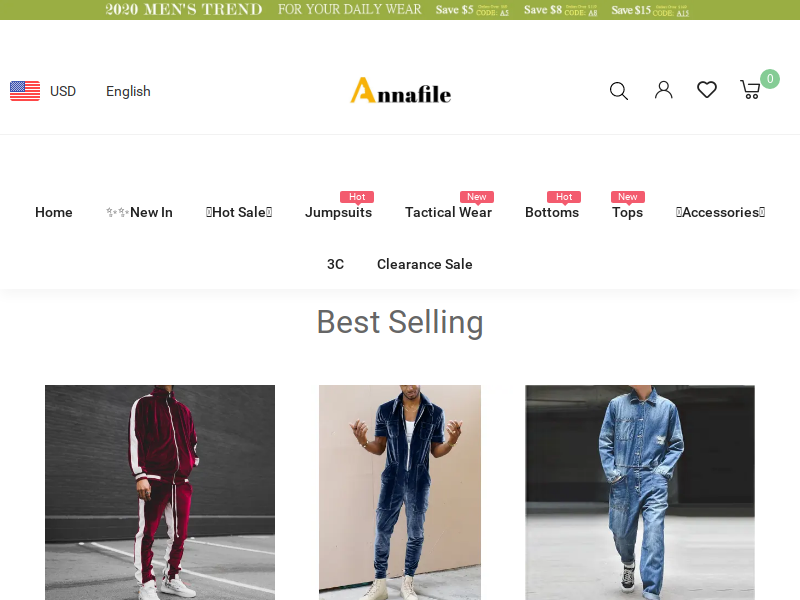Open the red velvet tracksuit product image
The image size is (800, 600).
(160, 492)
